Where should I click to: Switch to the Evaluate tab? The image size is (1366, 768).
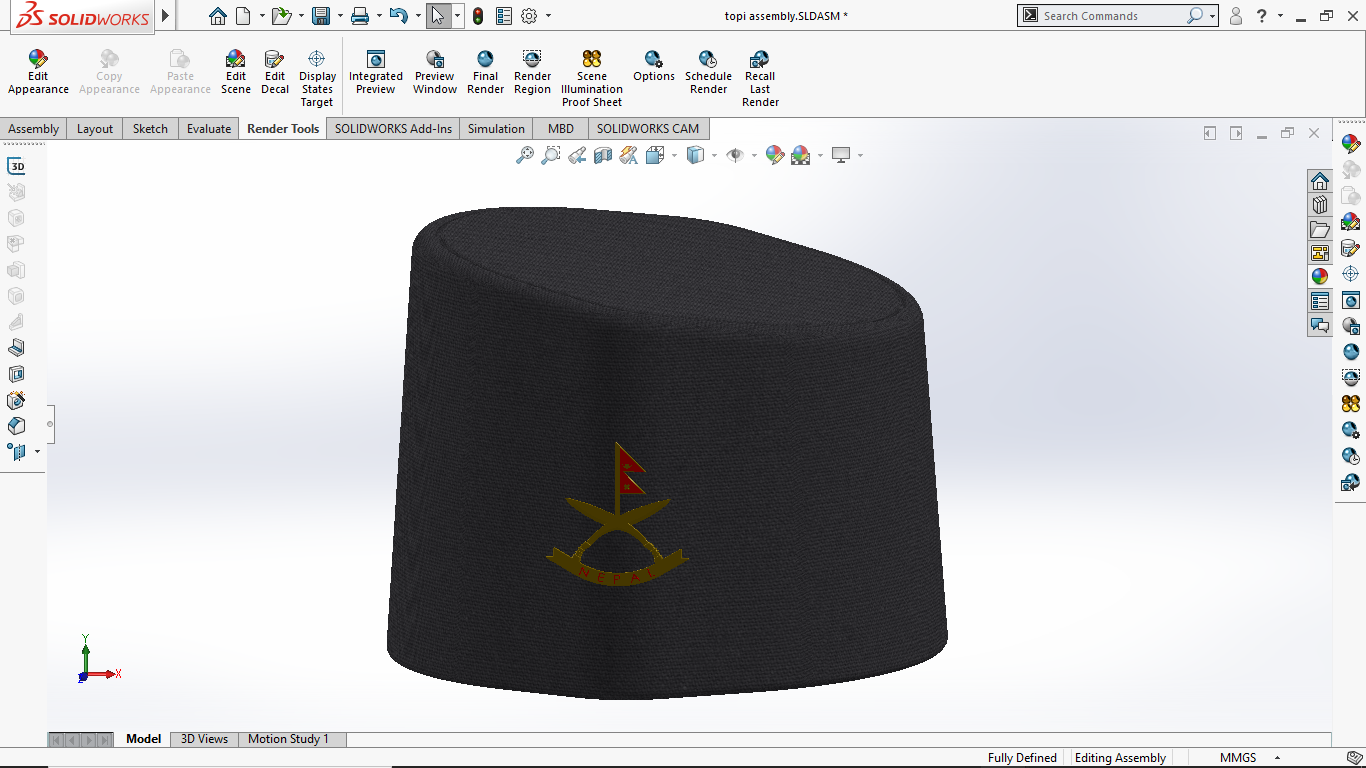pyautogui.click(x=209, y=129)
